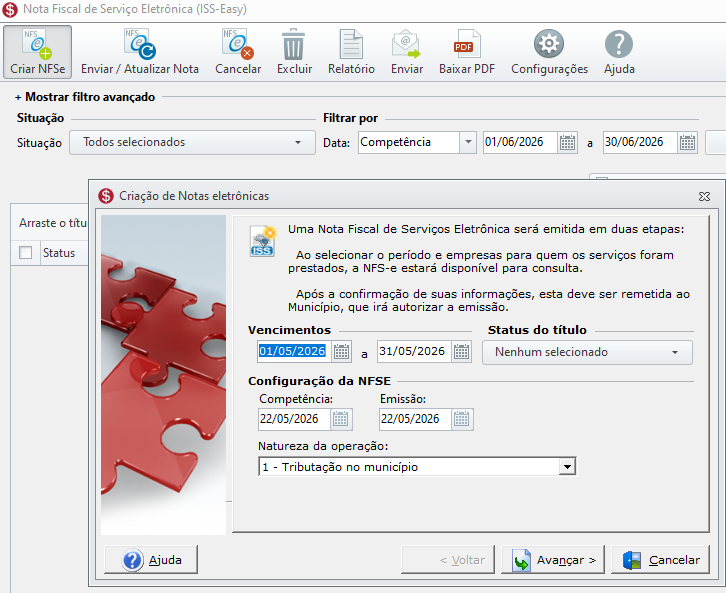Click the Avançar button
This screenshot has width=726, height=593.
(553, 560)
